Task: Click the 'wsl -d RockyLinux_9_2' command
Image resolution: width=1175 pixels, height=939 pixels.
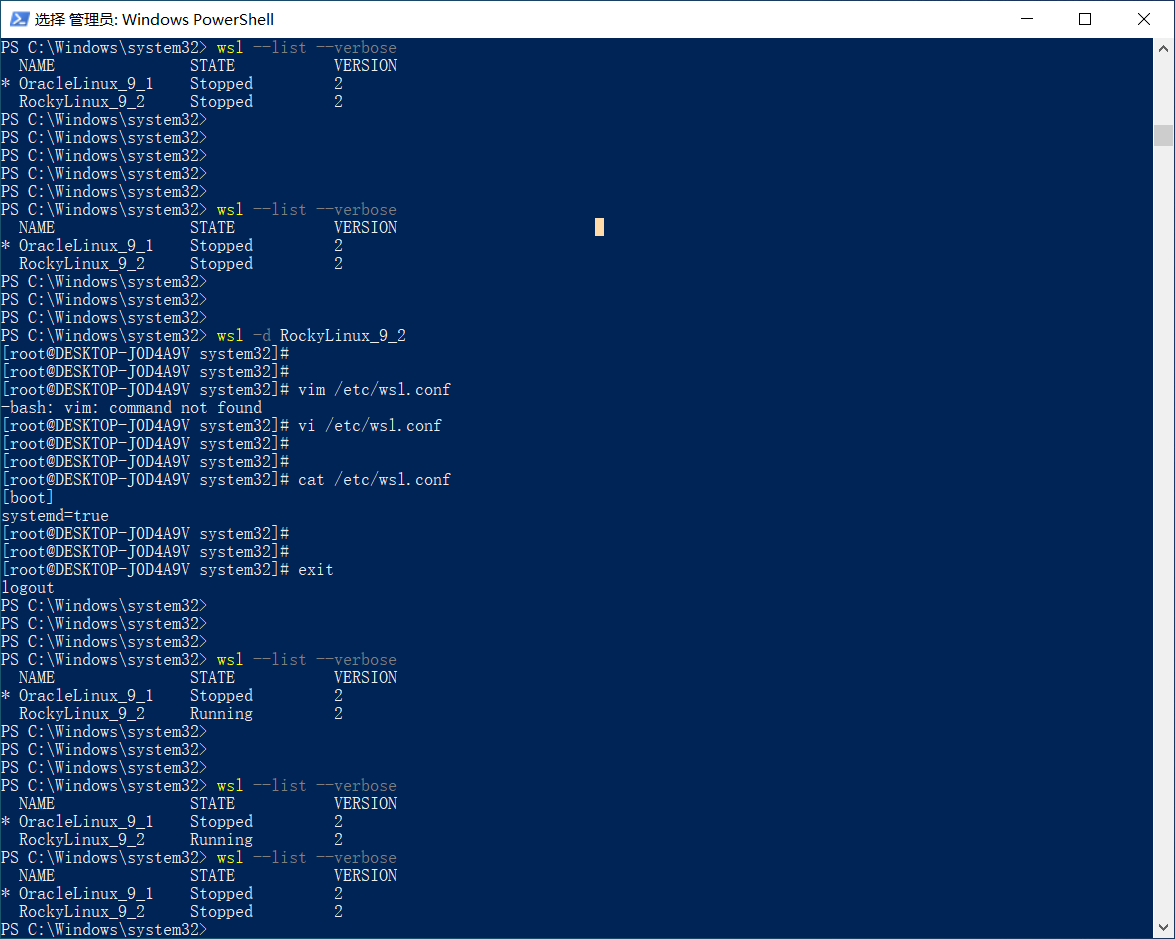Action: [x=311, y=336]
